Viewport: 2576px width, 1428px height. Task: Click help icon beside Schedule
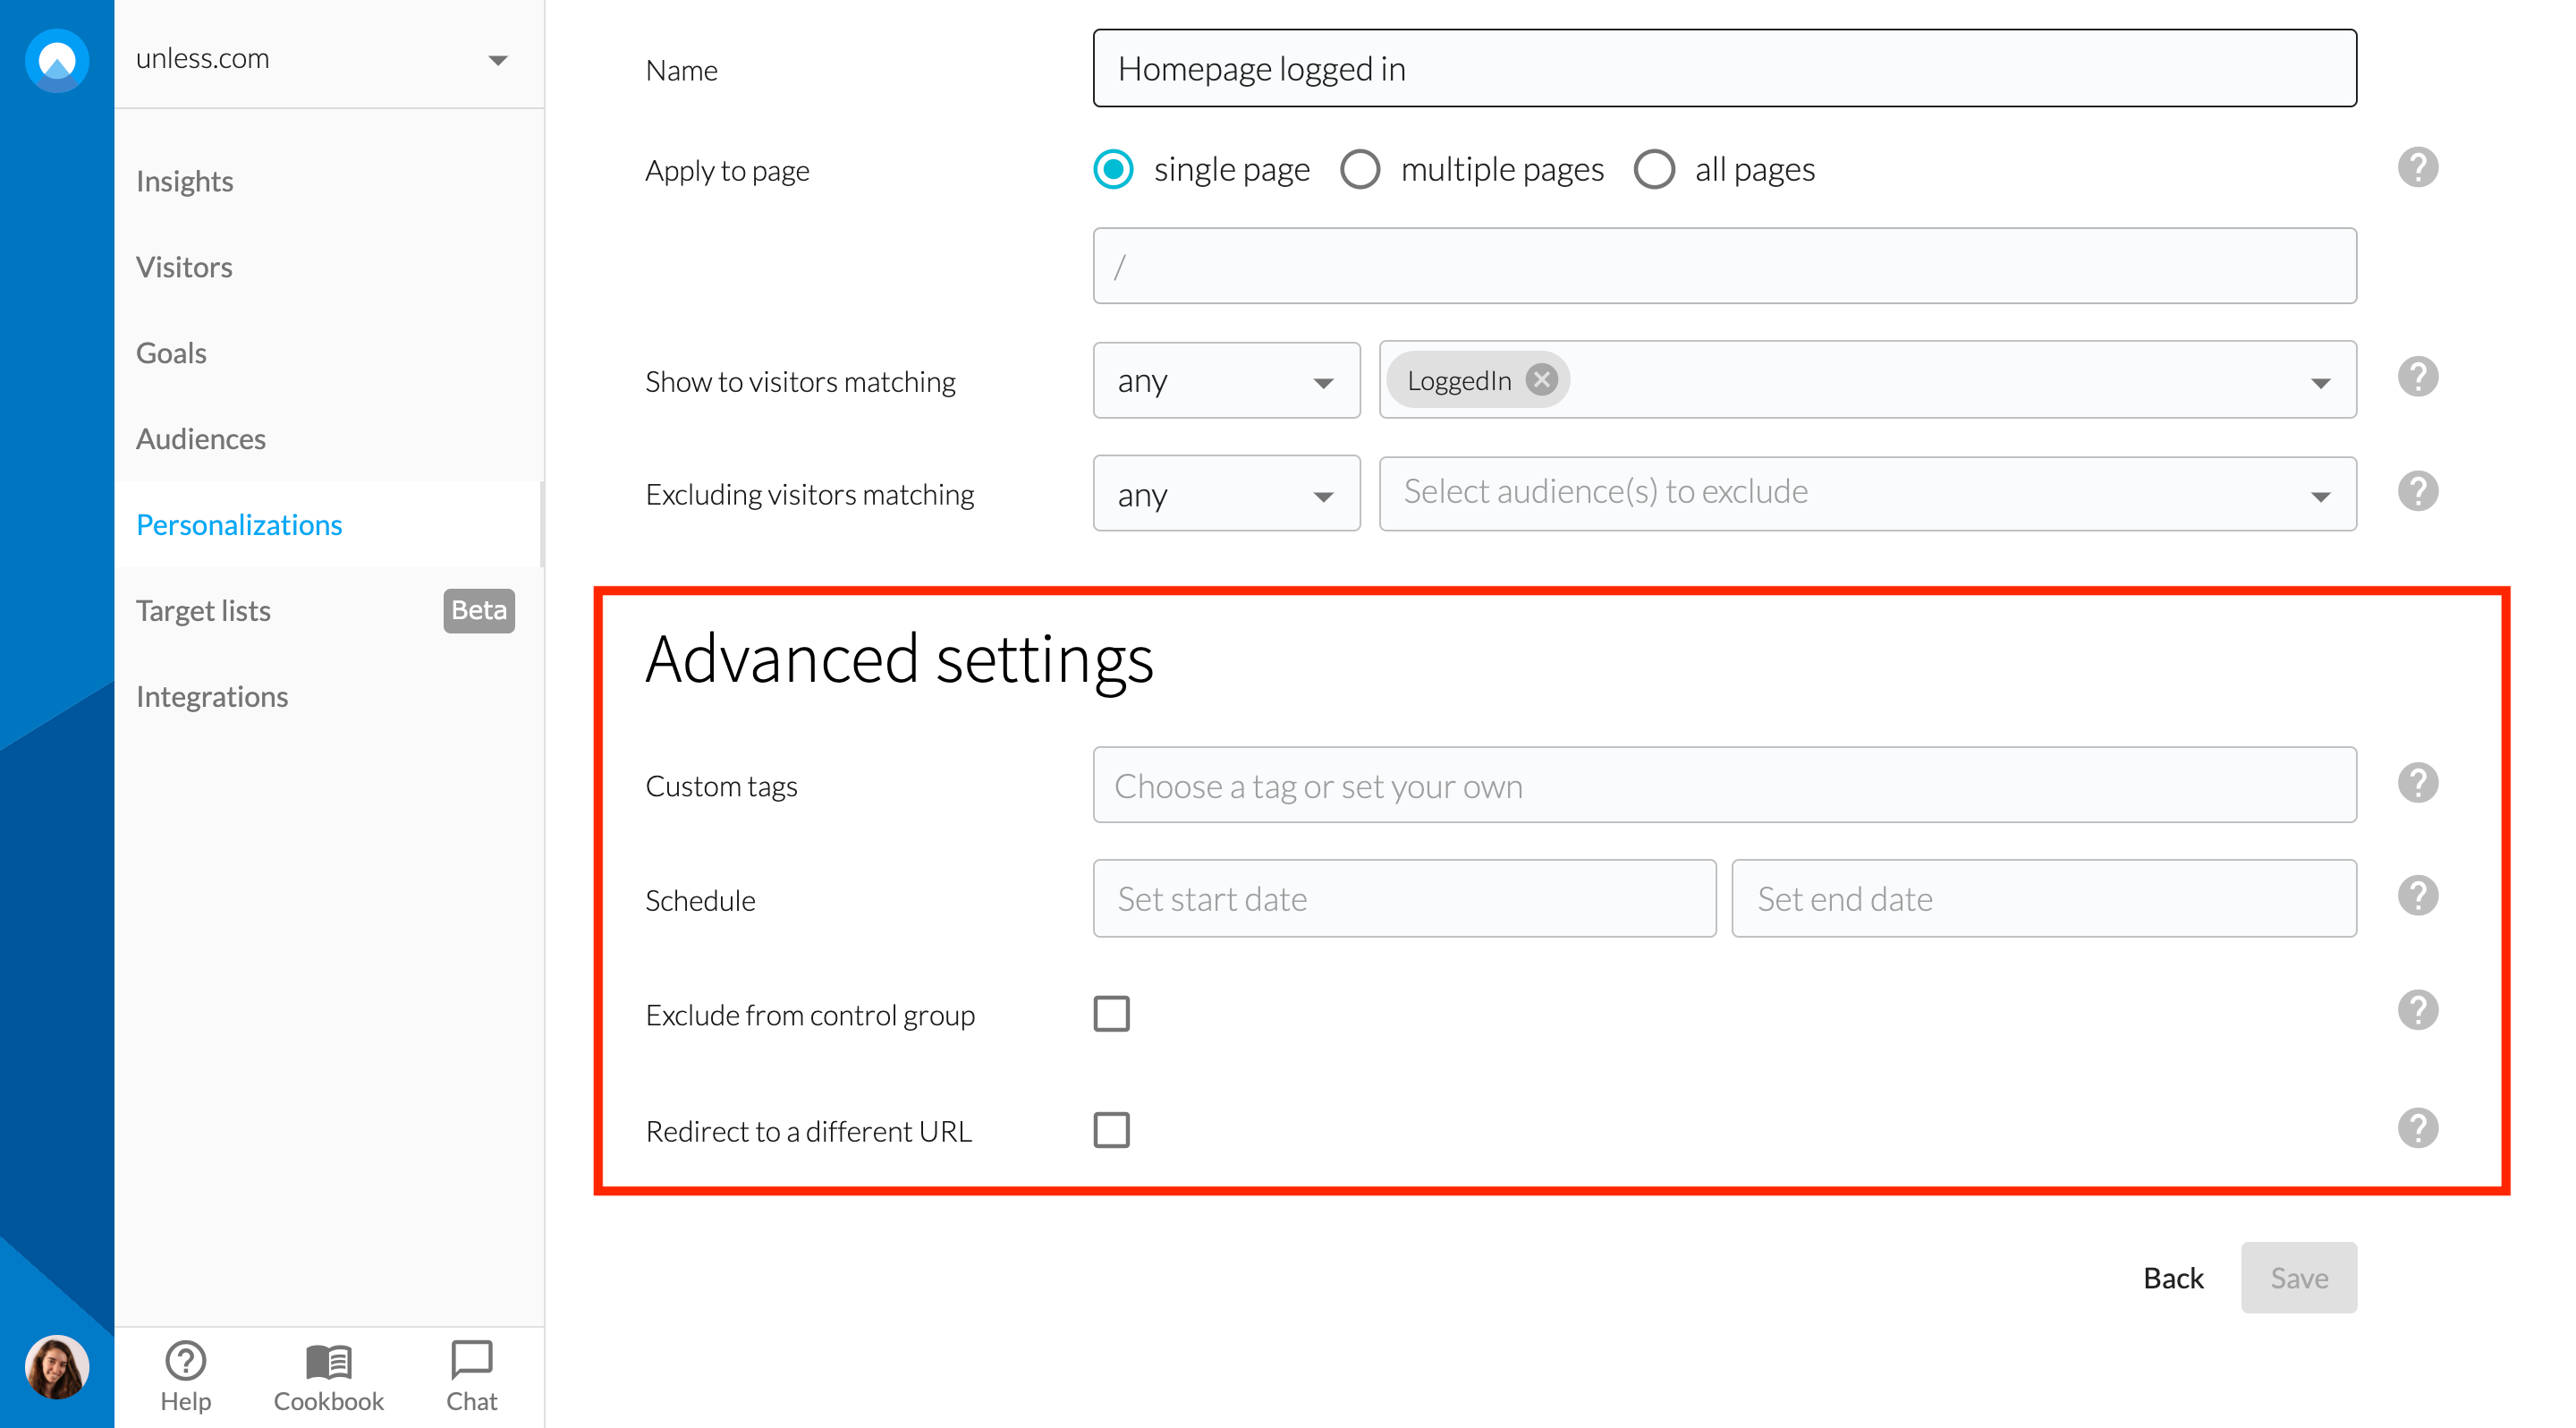click(2417, 896)
